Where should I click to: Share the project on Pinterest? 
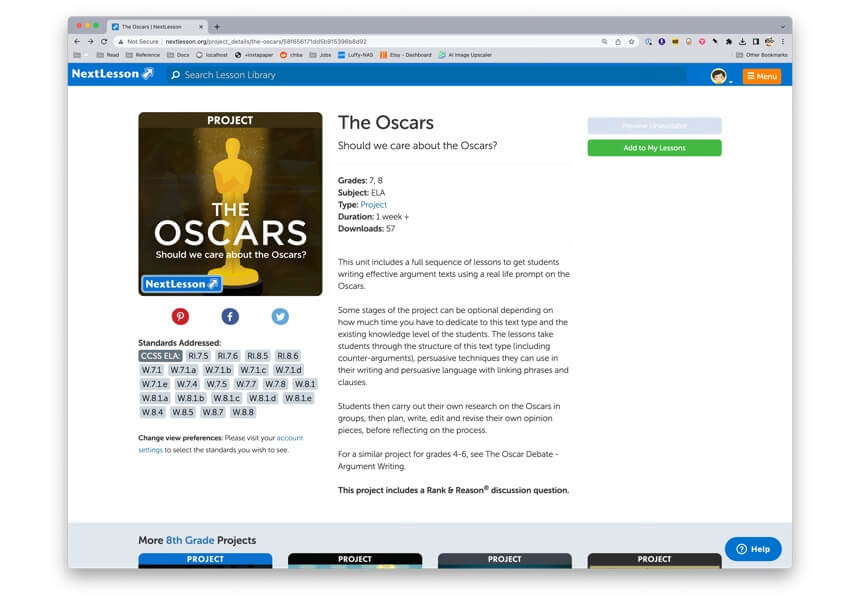pos(180,316)
